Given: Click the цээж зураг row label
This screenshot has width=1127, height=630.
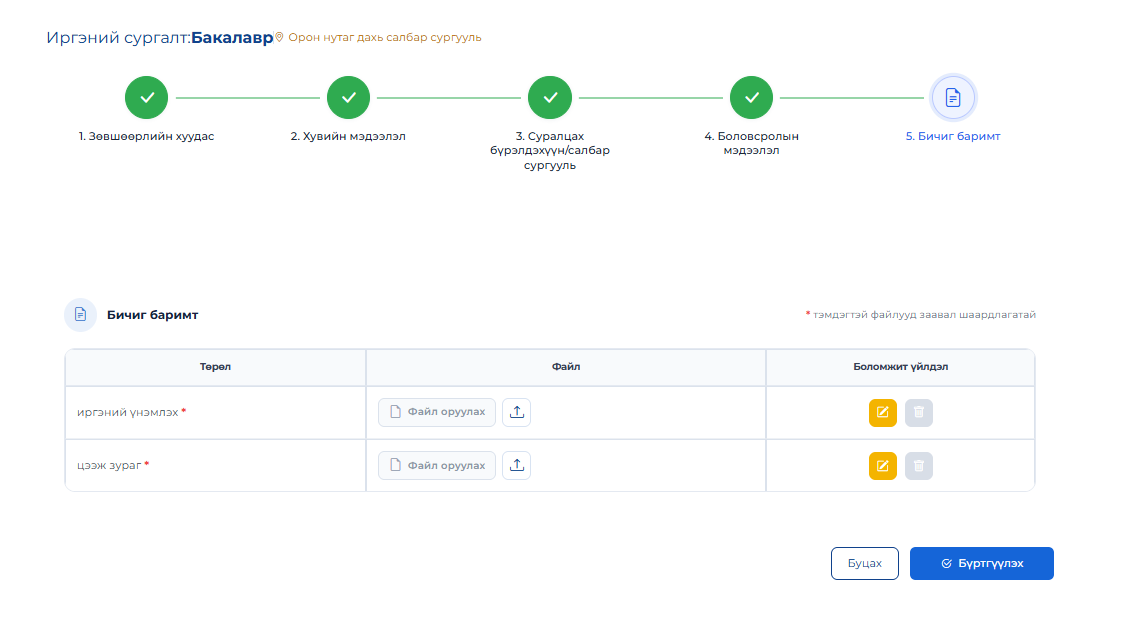Looking at the screenshot, I should (109, 465).
